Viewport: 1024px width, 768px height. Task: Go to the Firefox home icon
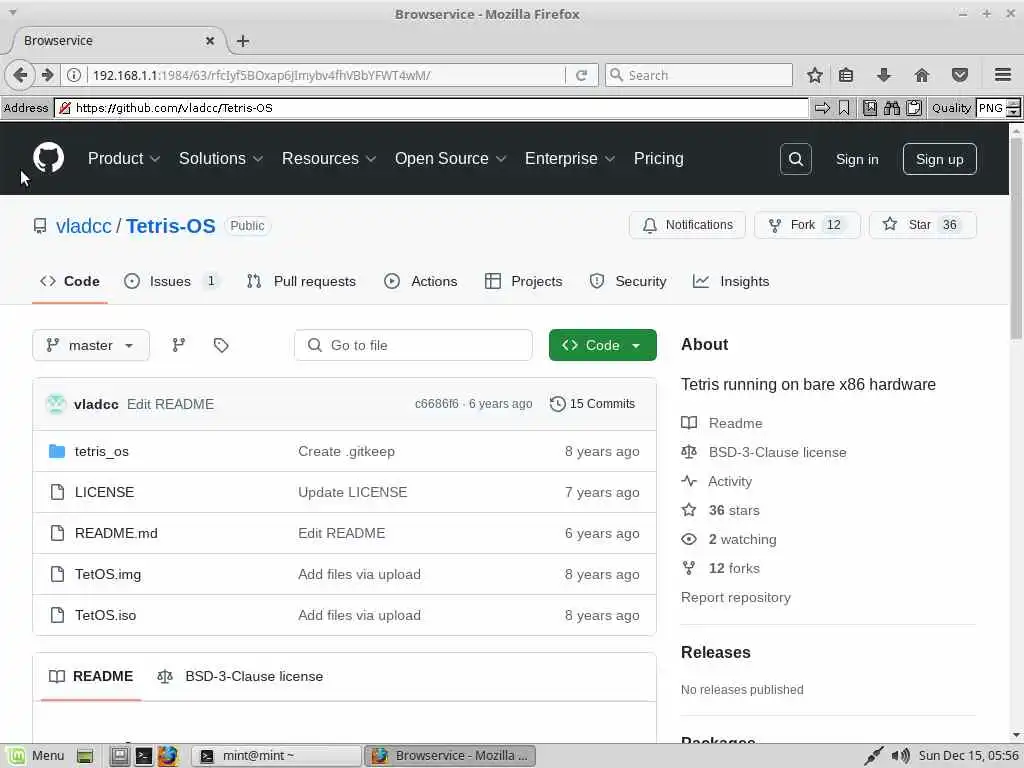click(921, 75)
